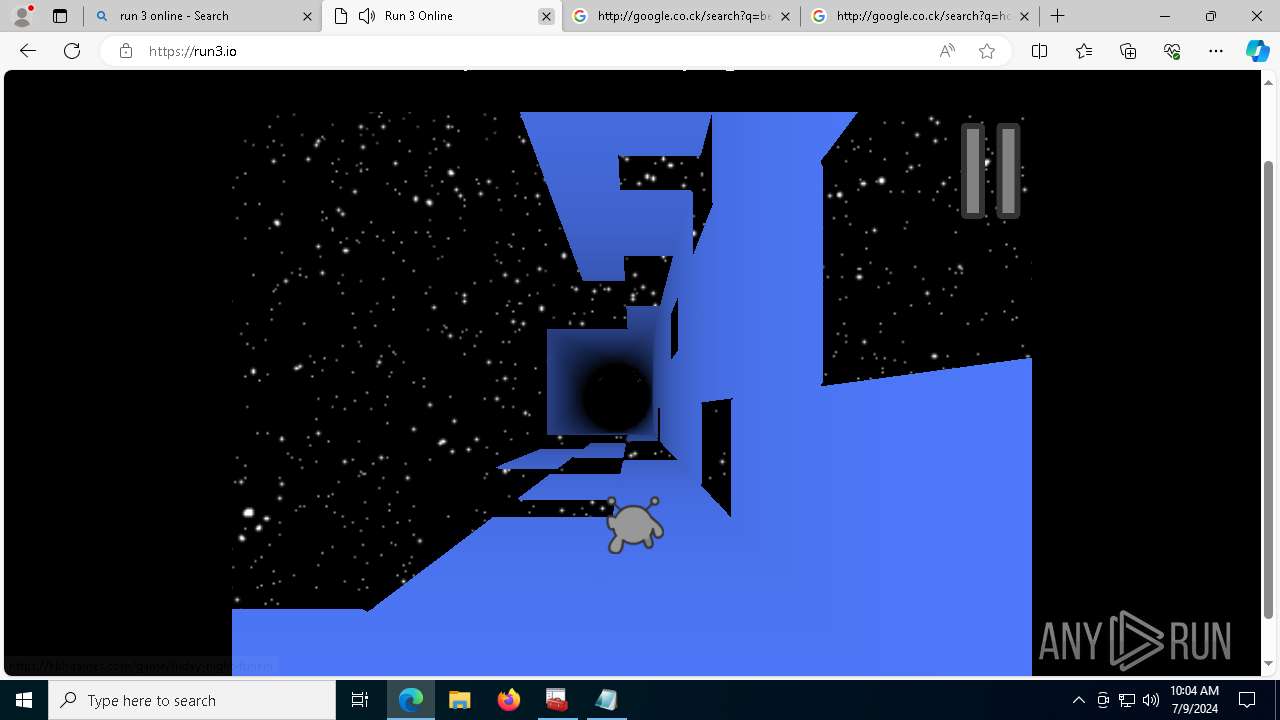Viewport: 1280px width, 720px height.
Task: Open the Windows Start menu
Action: tap(24, 700)
